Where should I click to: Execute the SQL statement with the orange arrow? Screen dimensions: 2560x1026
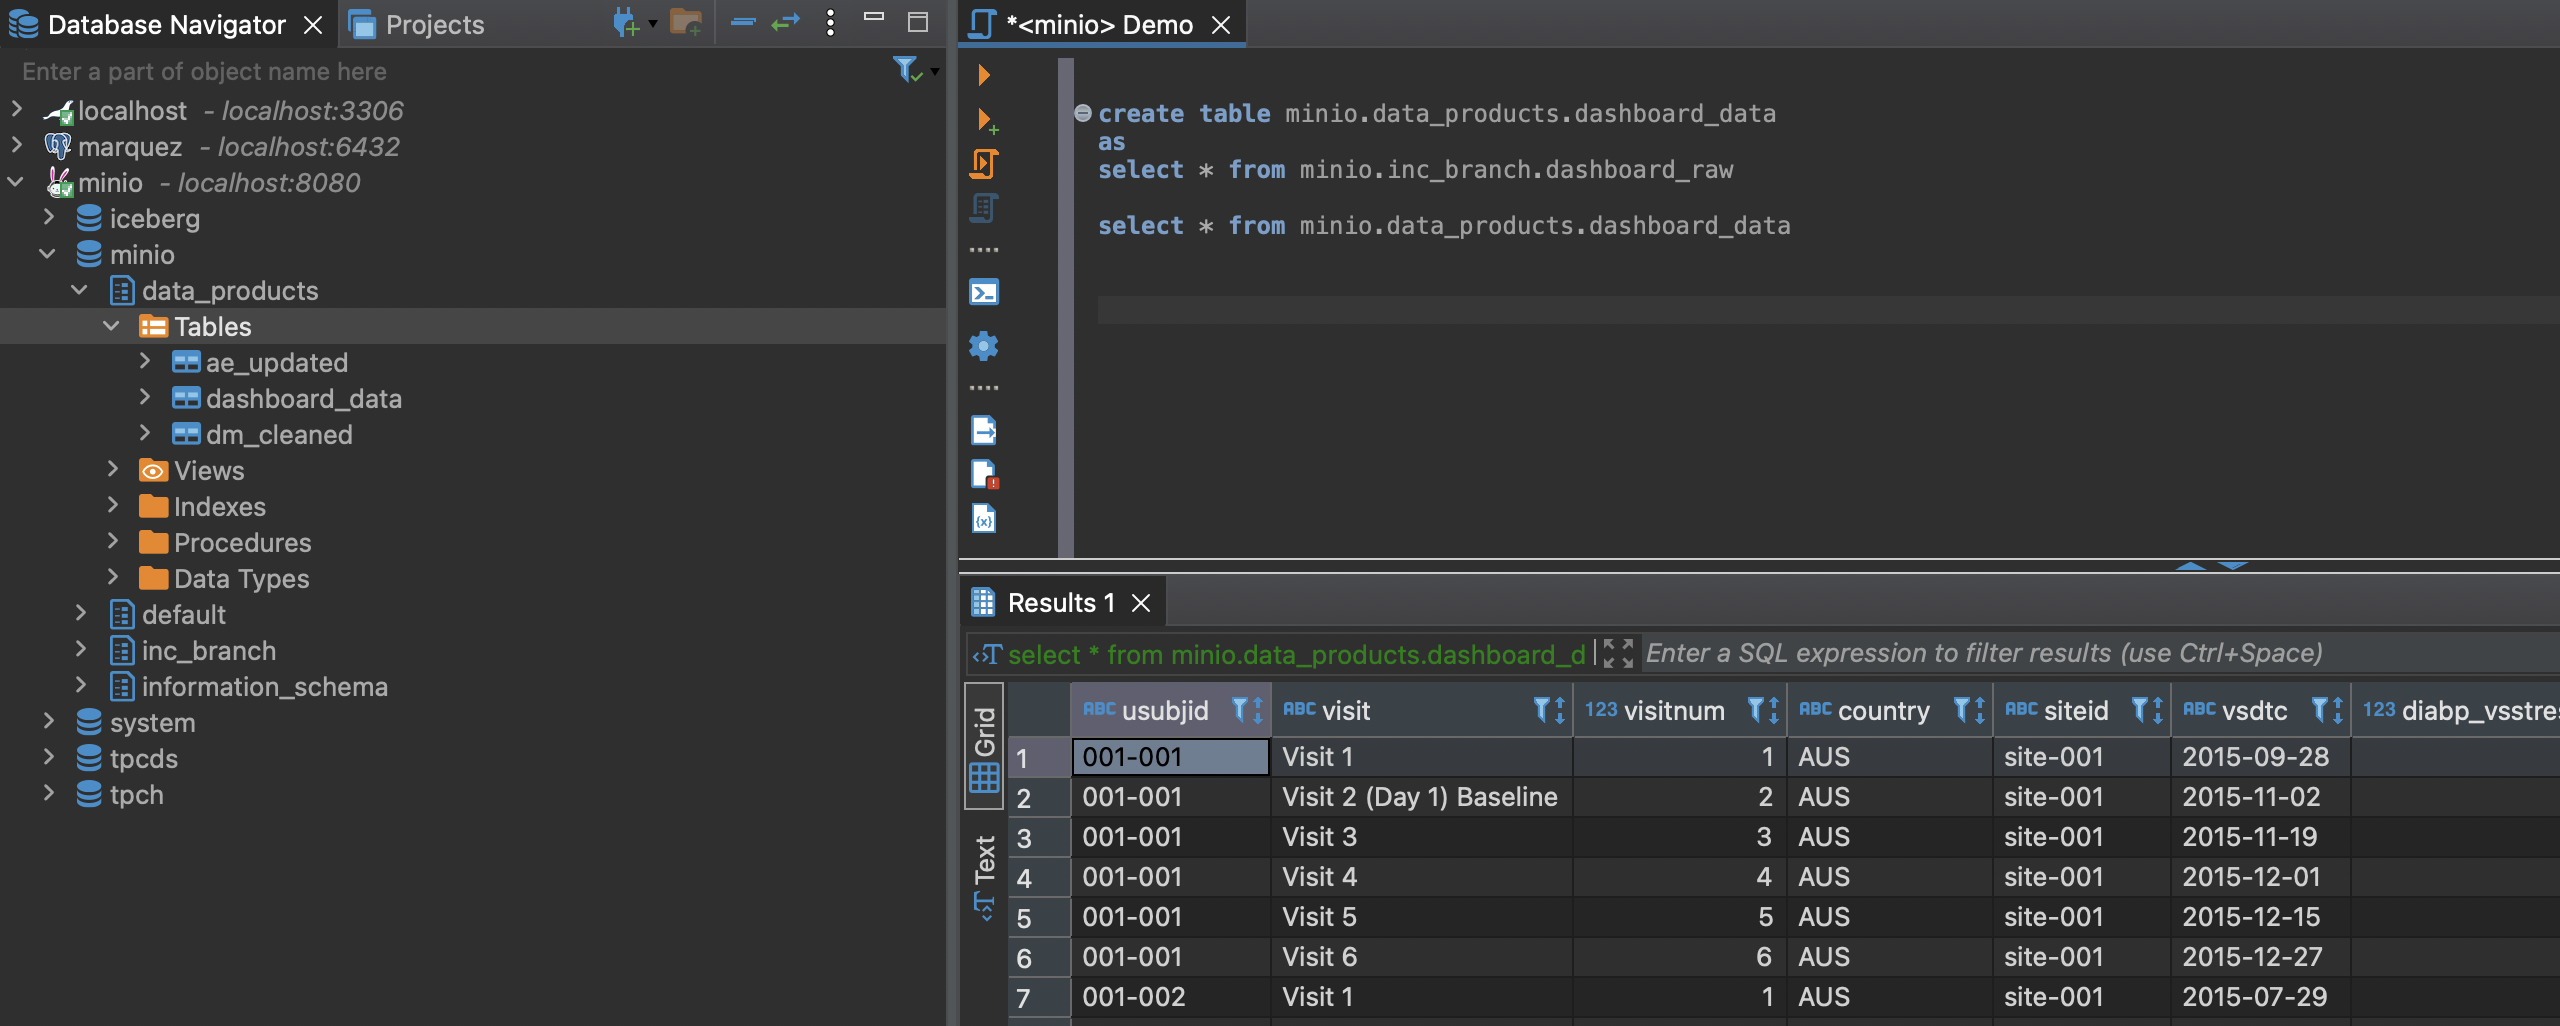click(984, 75)
